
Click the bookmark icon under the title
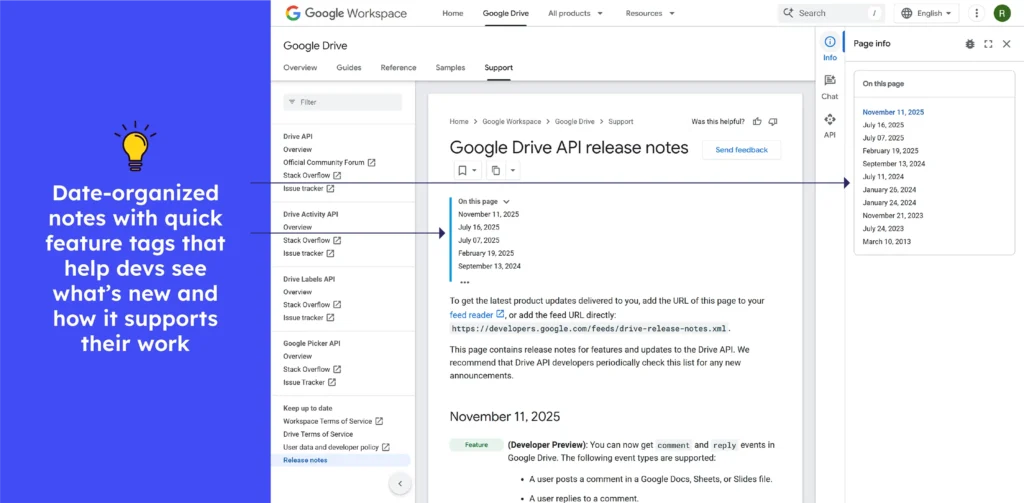point(462,170)
